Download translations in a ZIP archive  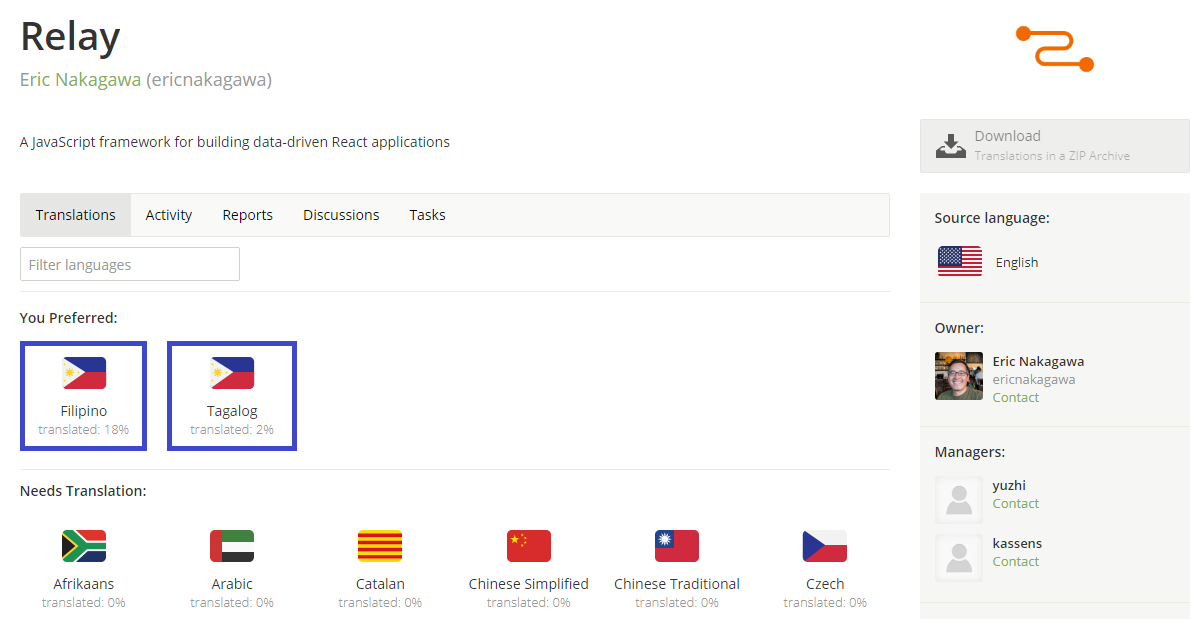(x=1054, y=146)
